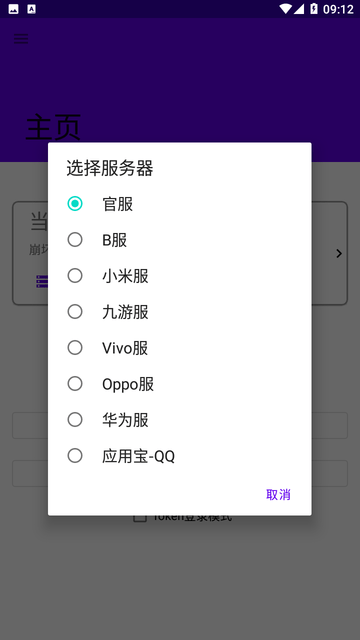Tap the first input field behind the dialog
The image size is (360, 640).
[180, 425]
